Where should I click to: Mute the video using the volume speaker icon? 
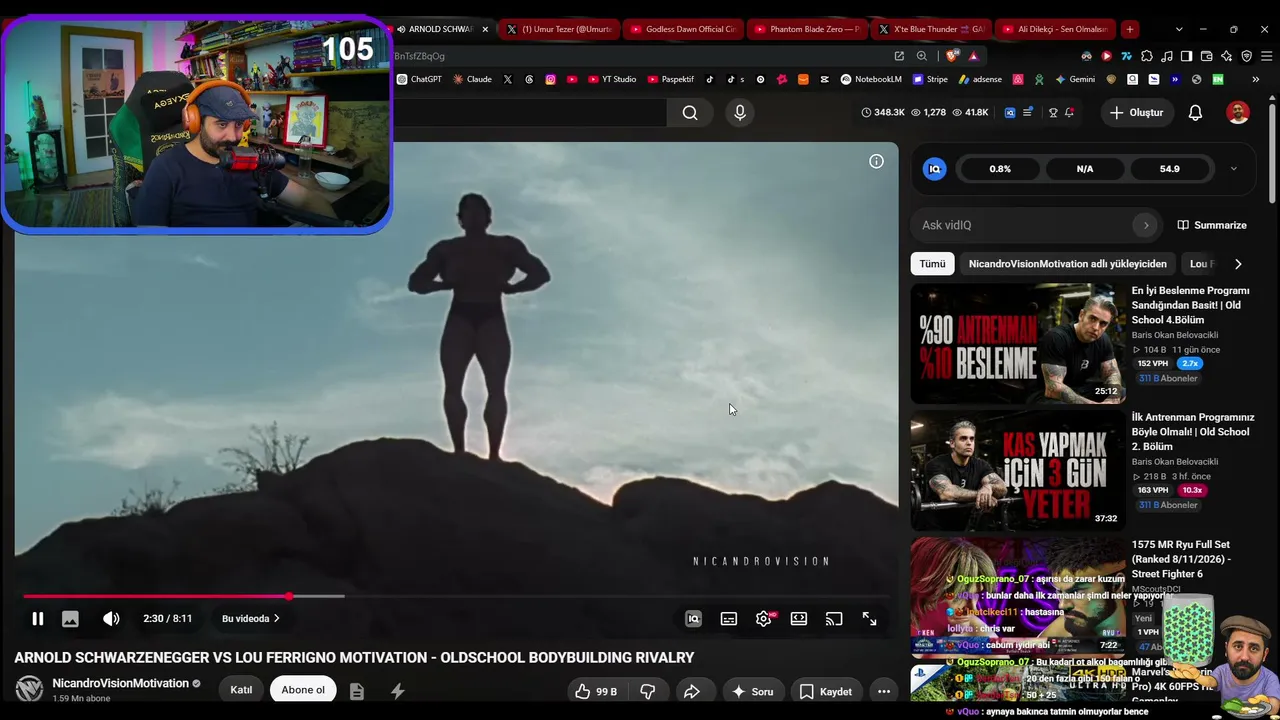pos(111,619)
